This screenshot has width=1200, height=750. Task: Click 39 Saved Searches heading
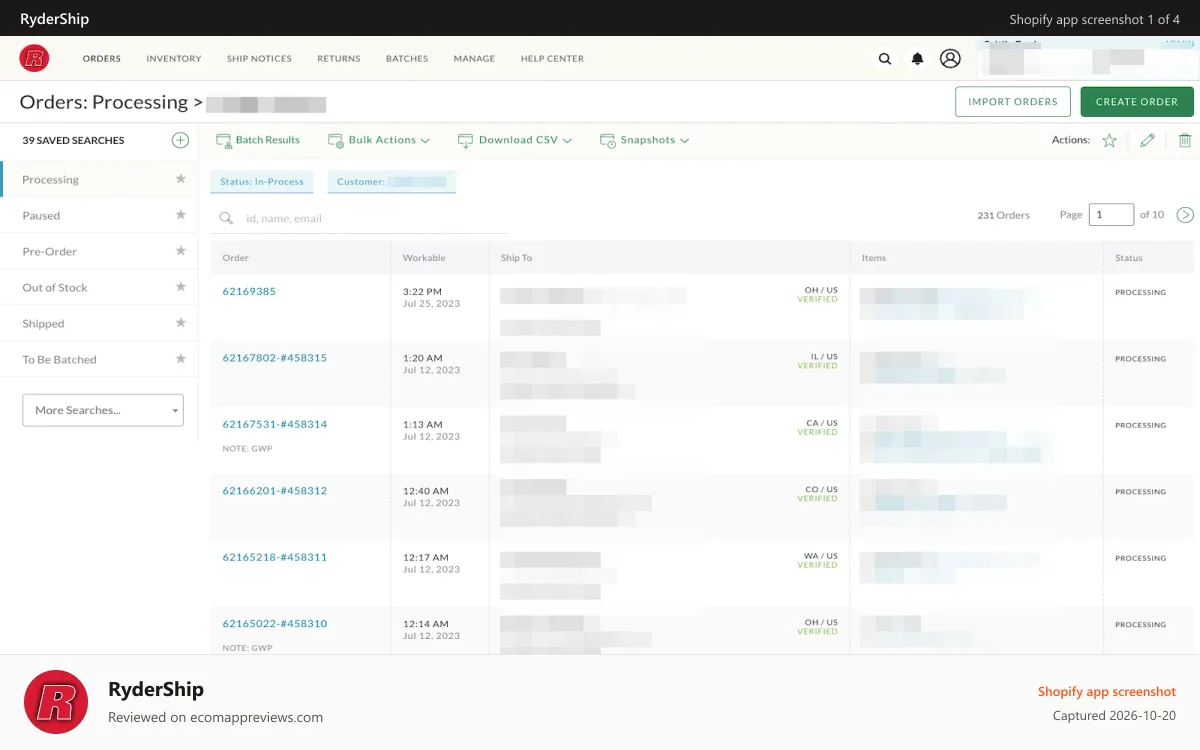click(73, 141)
